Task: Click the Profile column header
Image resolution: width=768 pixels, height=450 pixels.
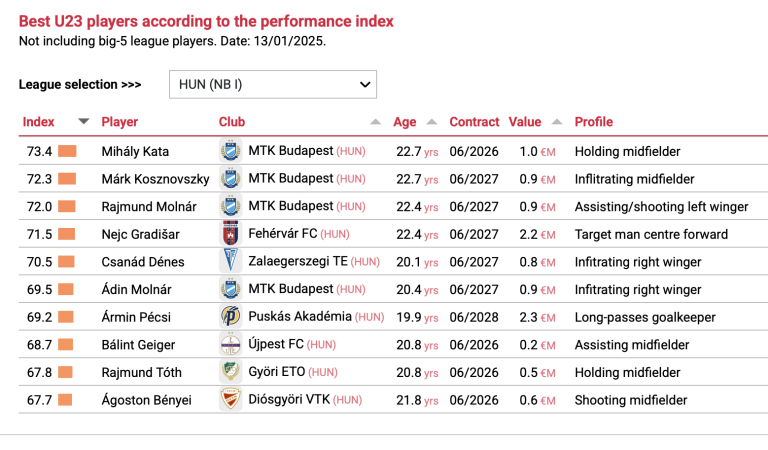Action: (x=594, y=122)
